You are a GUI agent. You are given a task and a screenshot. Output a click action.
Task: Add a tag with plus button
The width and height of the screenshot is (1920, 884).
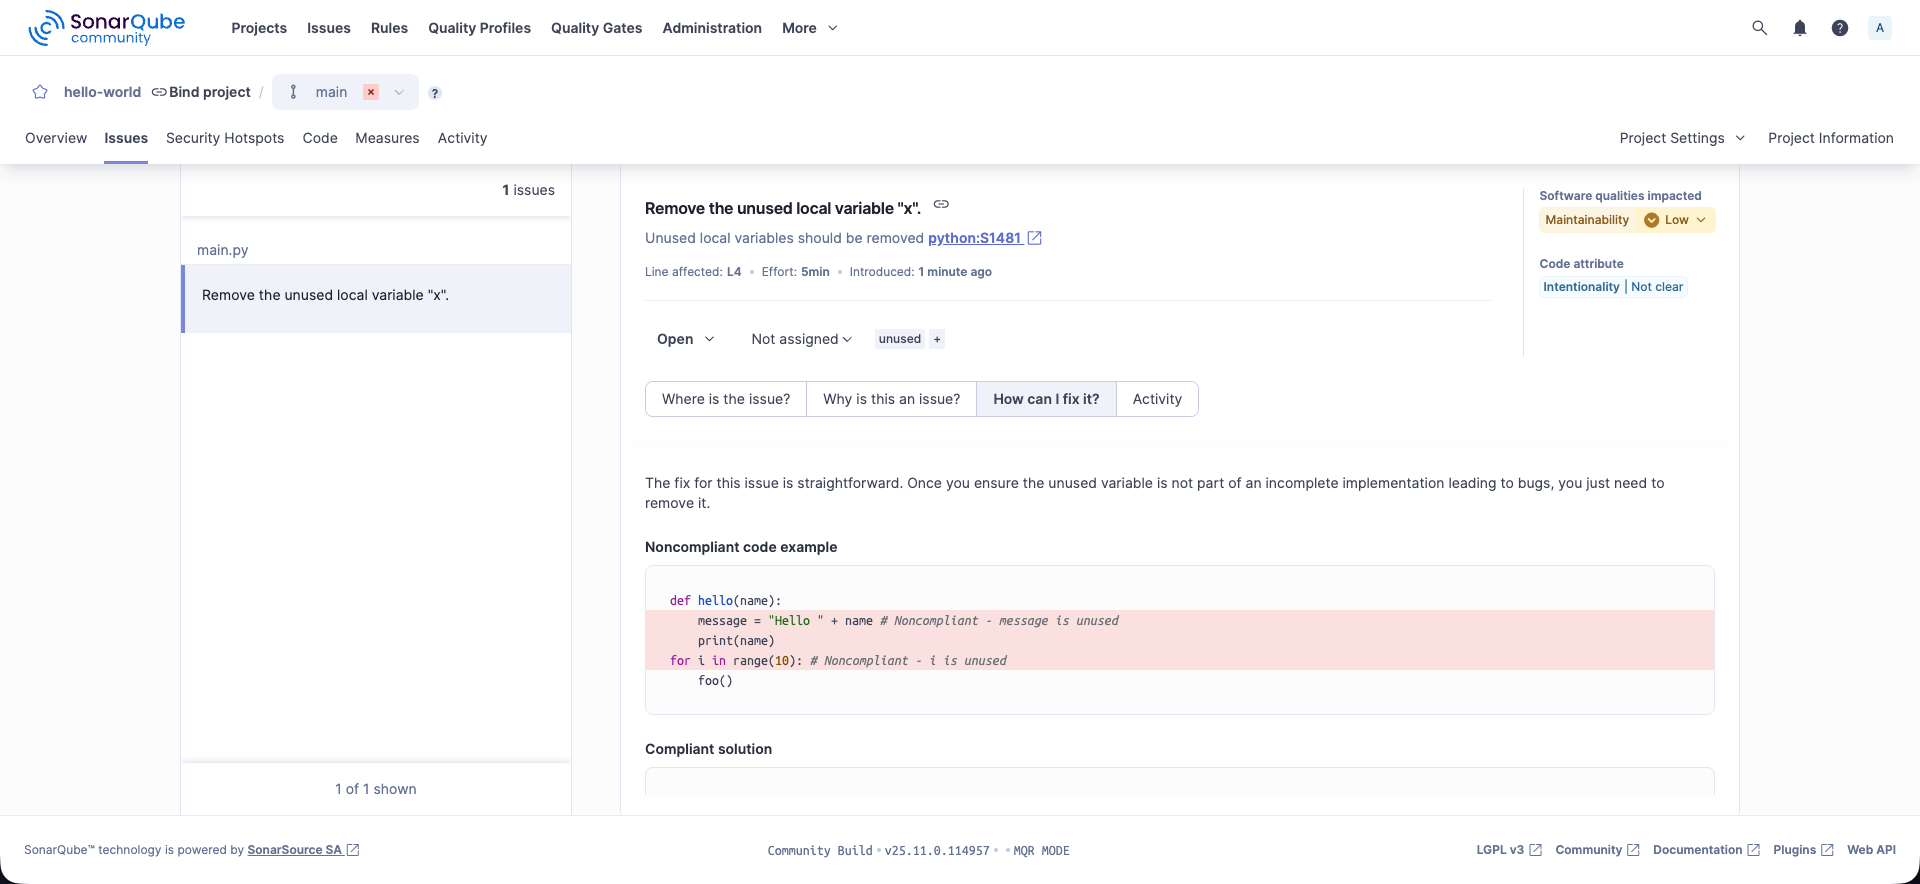click(x=937, y=339)
